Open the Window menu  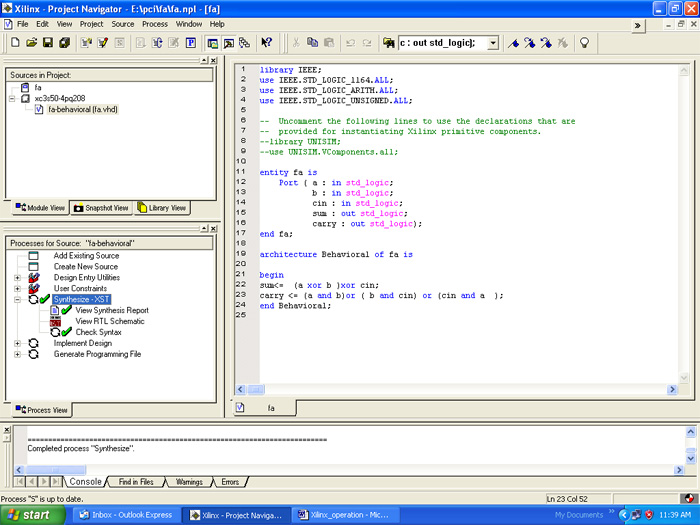[189, 24]
